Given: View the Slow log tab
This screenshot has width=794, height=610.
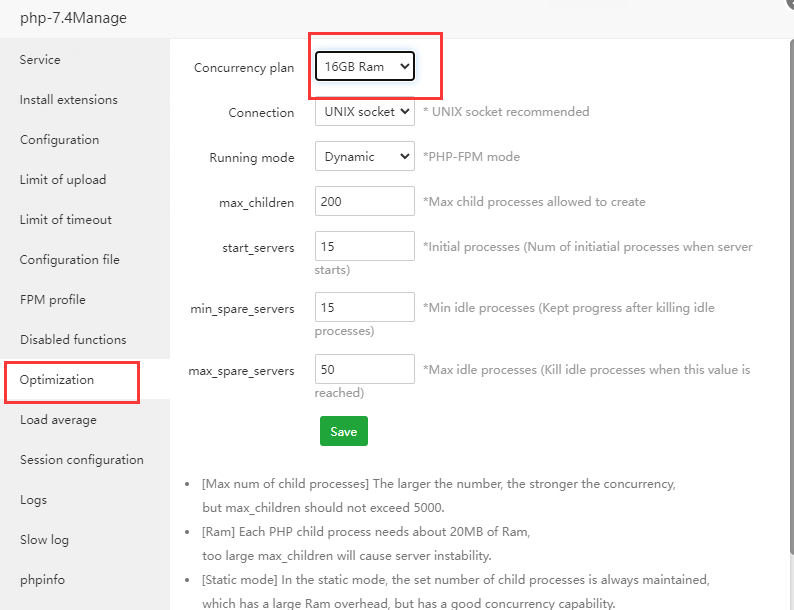Looking at the screenshot, I should tap(44, 540).
